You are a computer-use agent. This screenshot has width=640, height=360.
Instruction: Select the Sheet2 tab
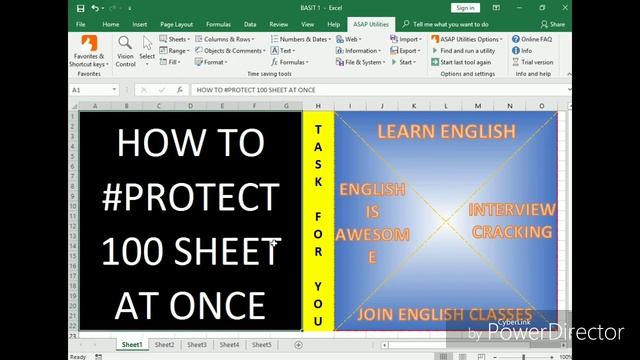coord(164,345)
